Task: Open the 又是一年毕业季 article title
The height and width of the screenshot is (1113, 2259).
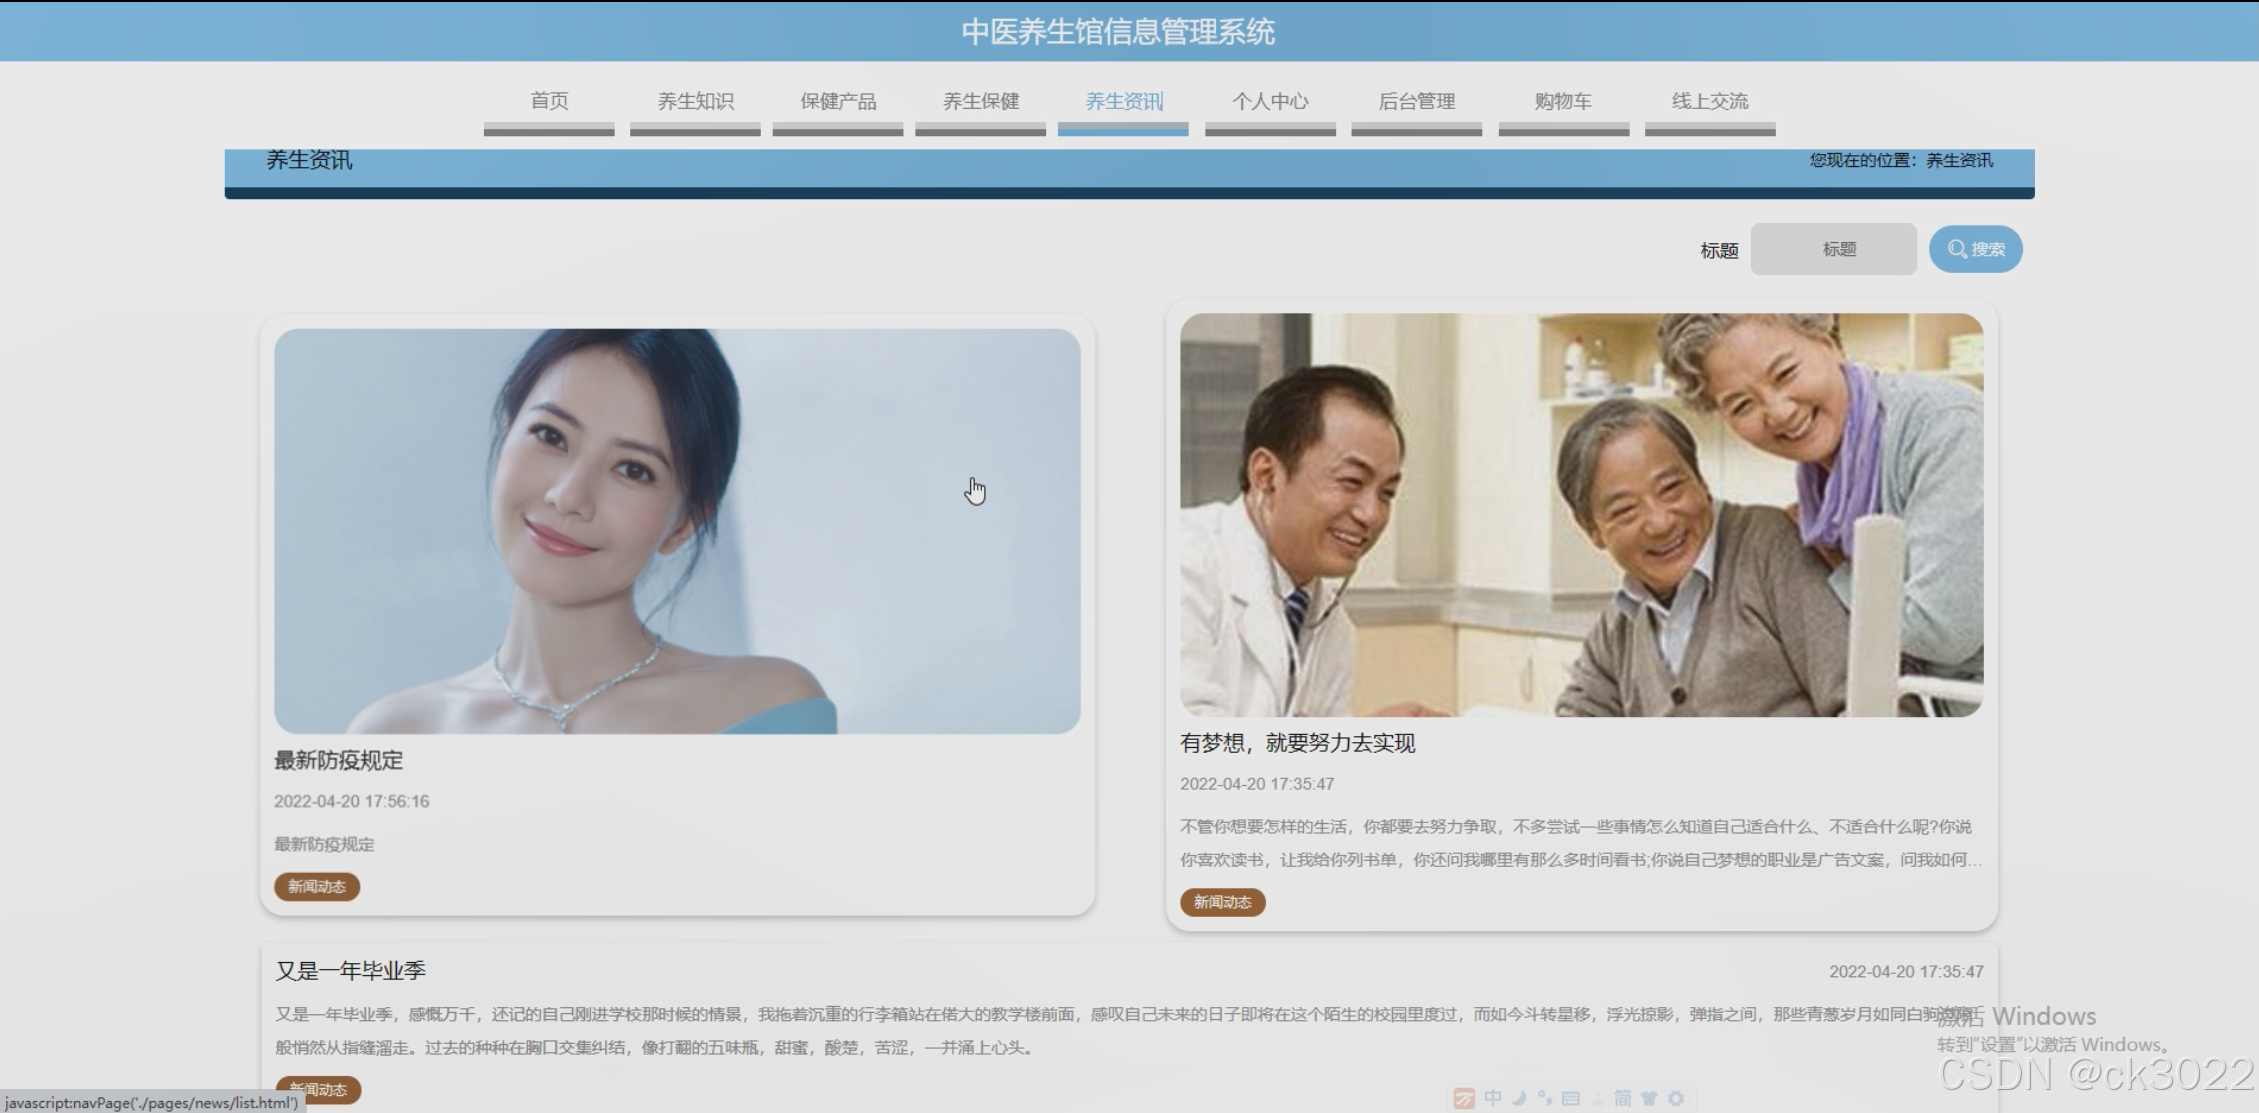Action: point(351,970)
